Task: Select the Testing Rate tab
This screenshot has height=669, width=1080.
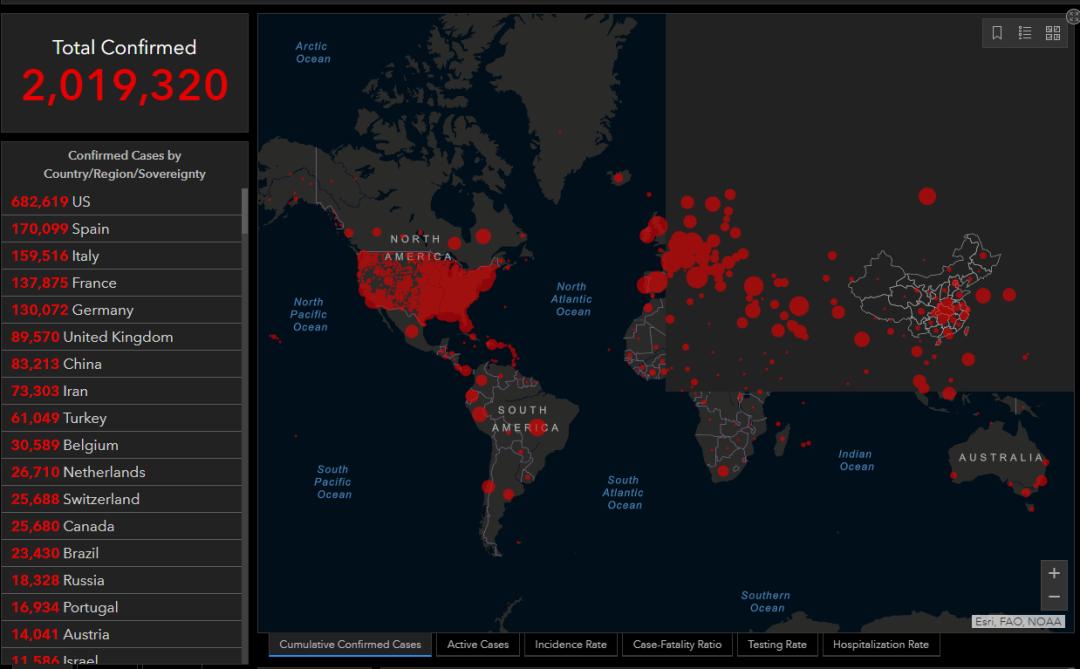Action: 777,644
